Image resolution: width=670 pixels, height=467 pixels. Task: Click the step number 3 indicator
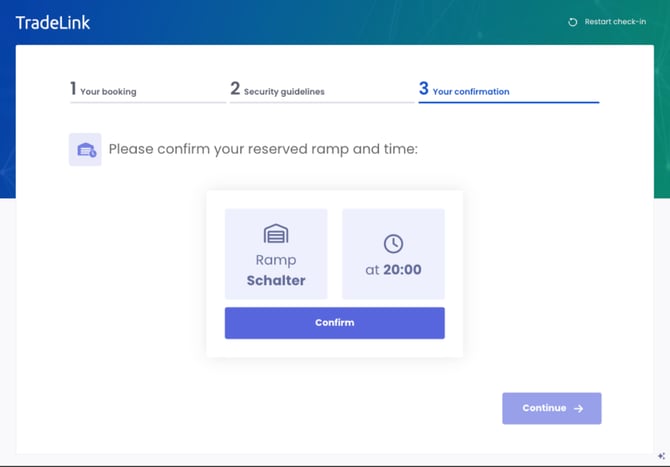tap(424, 89)
